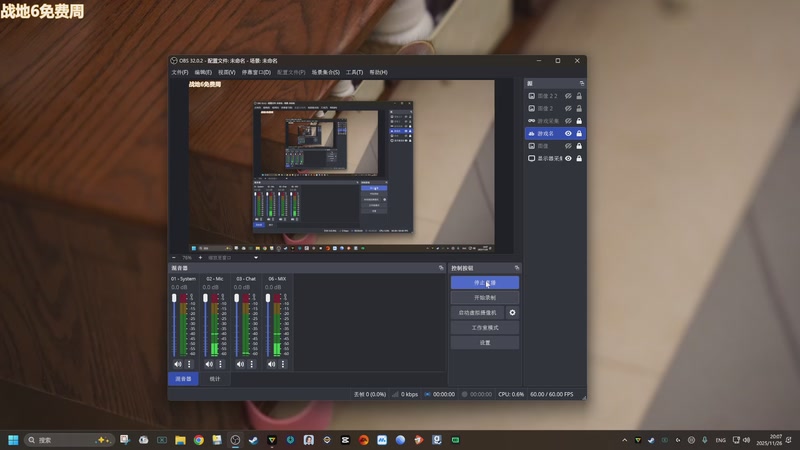Undock the audio mixer panel
This screenshot has height=450, width=800.
pyautogui.click(x=441, y=268)
